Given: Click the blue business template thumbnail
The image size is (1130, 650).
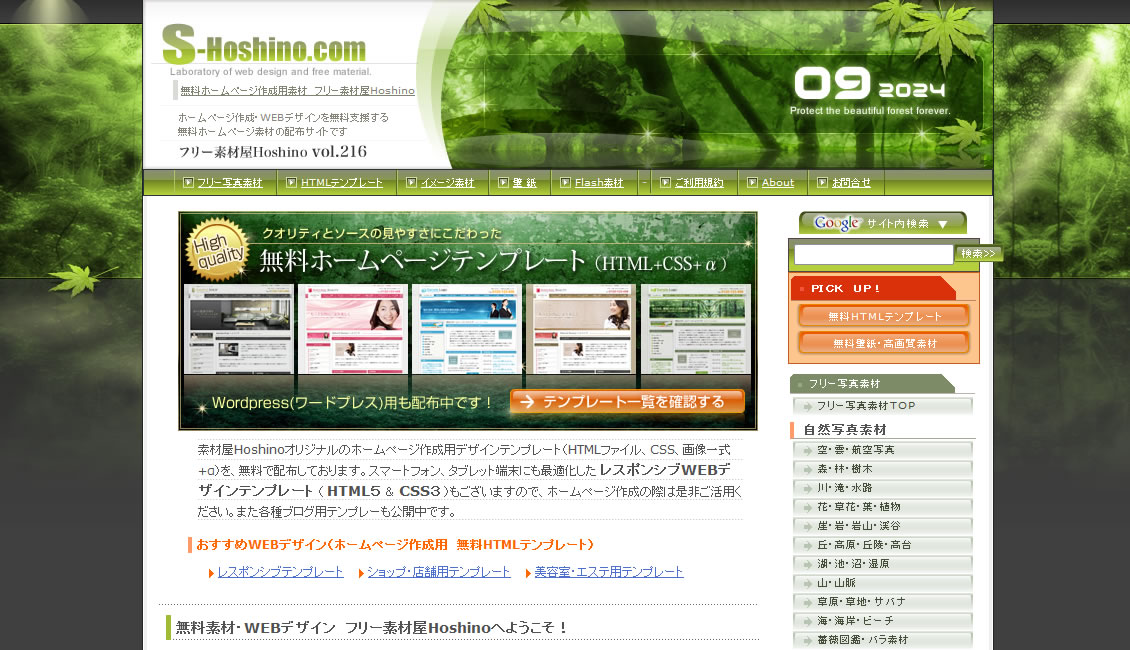Looking at the screenshot, I should pyautogui.click(x=467, y=329).
